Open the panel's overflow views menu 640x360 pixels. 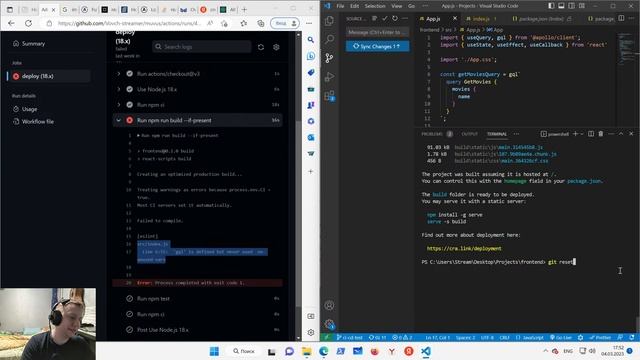(x=516, y=134)
